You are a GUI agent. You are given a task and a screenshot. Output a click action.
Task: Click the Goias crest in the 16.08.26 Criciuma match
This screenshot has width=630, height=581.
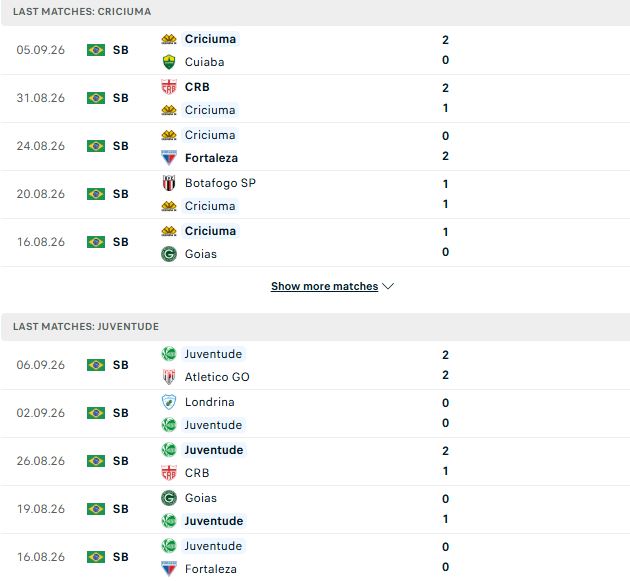(169, 254)
